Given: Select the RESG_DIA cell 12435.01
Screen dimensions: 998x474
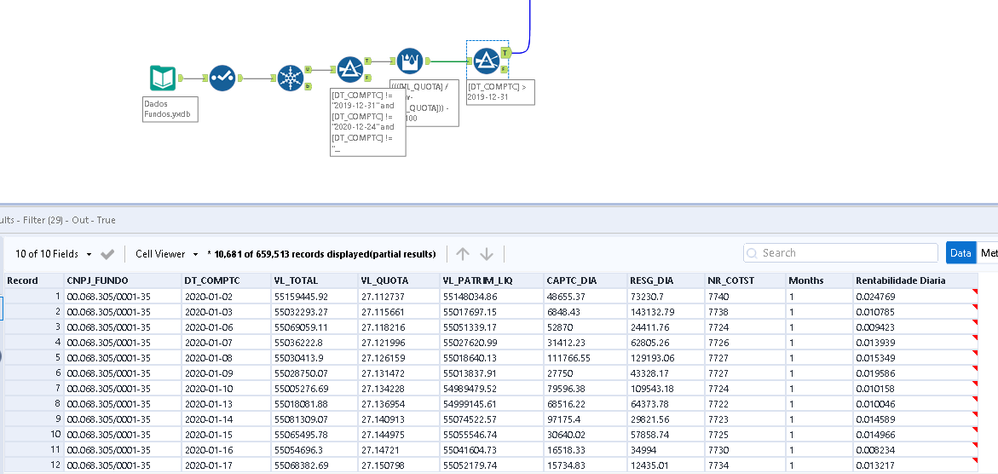Looking at the screenshot, I should click(x=666, y=464).
